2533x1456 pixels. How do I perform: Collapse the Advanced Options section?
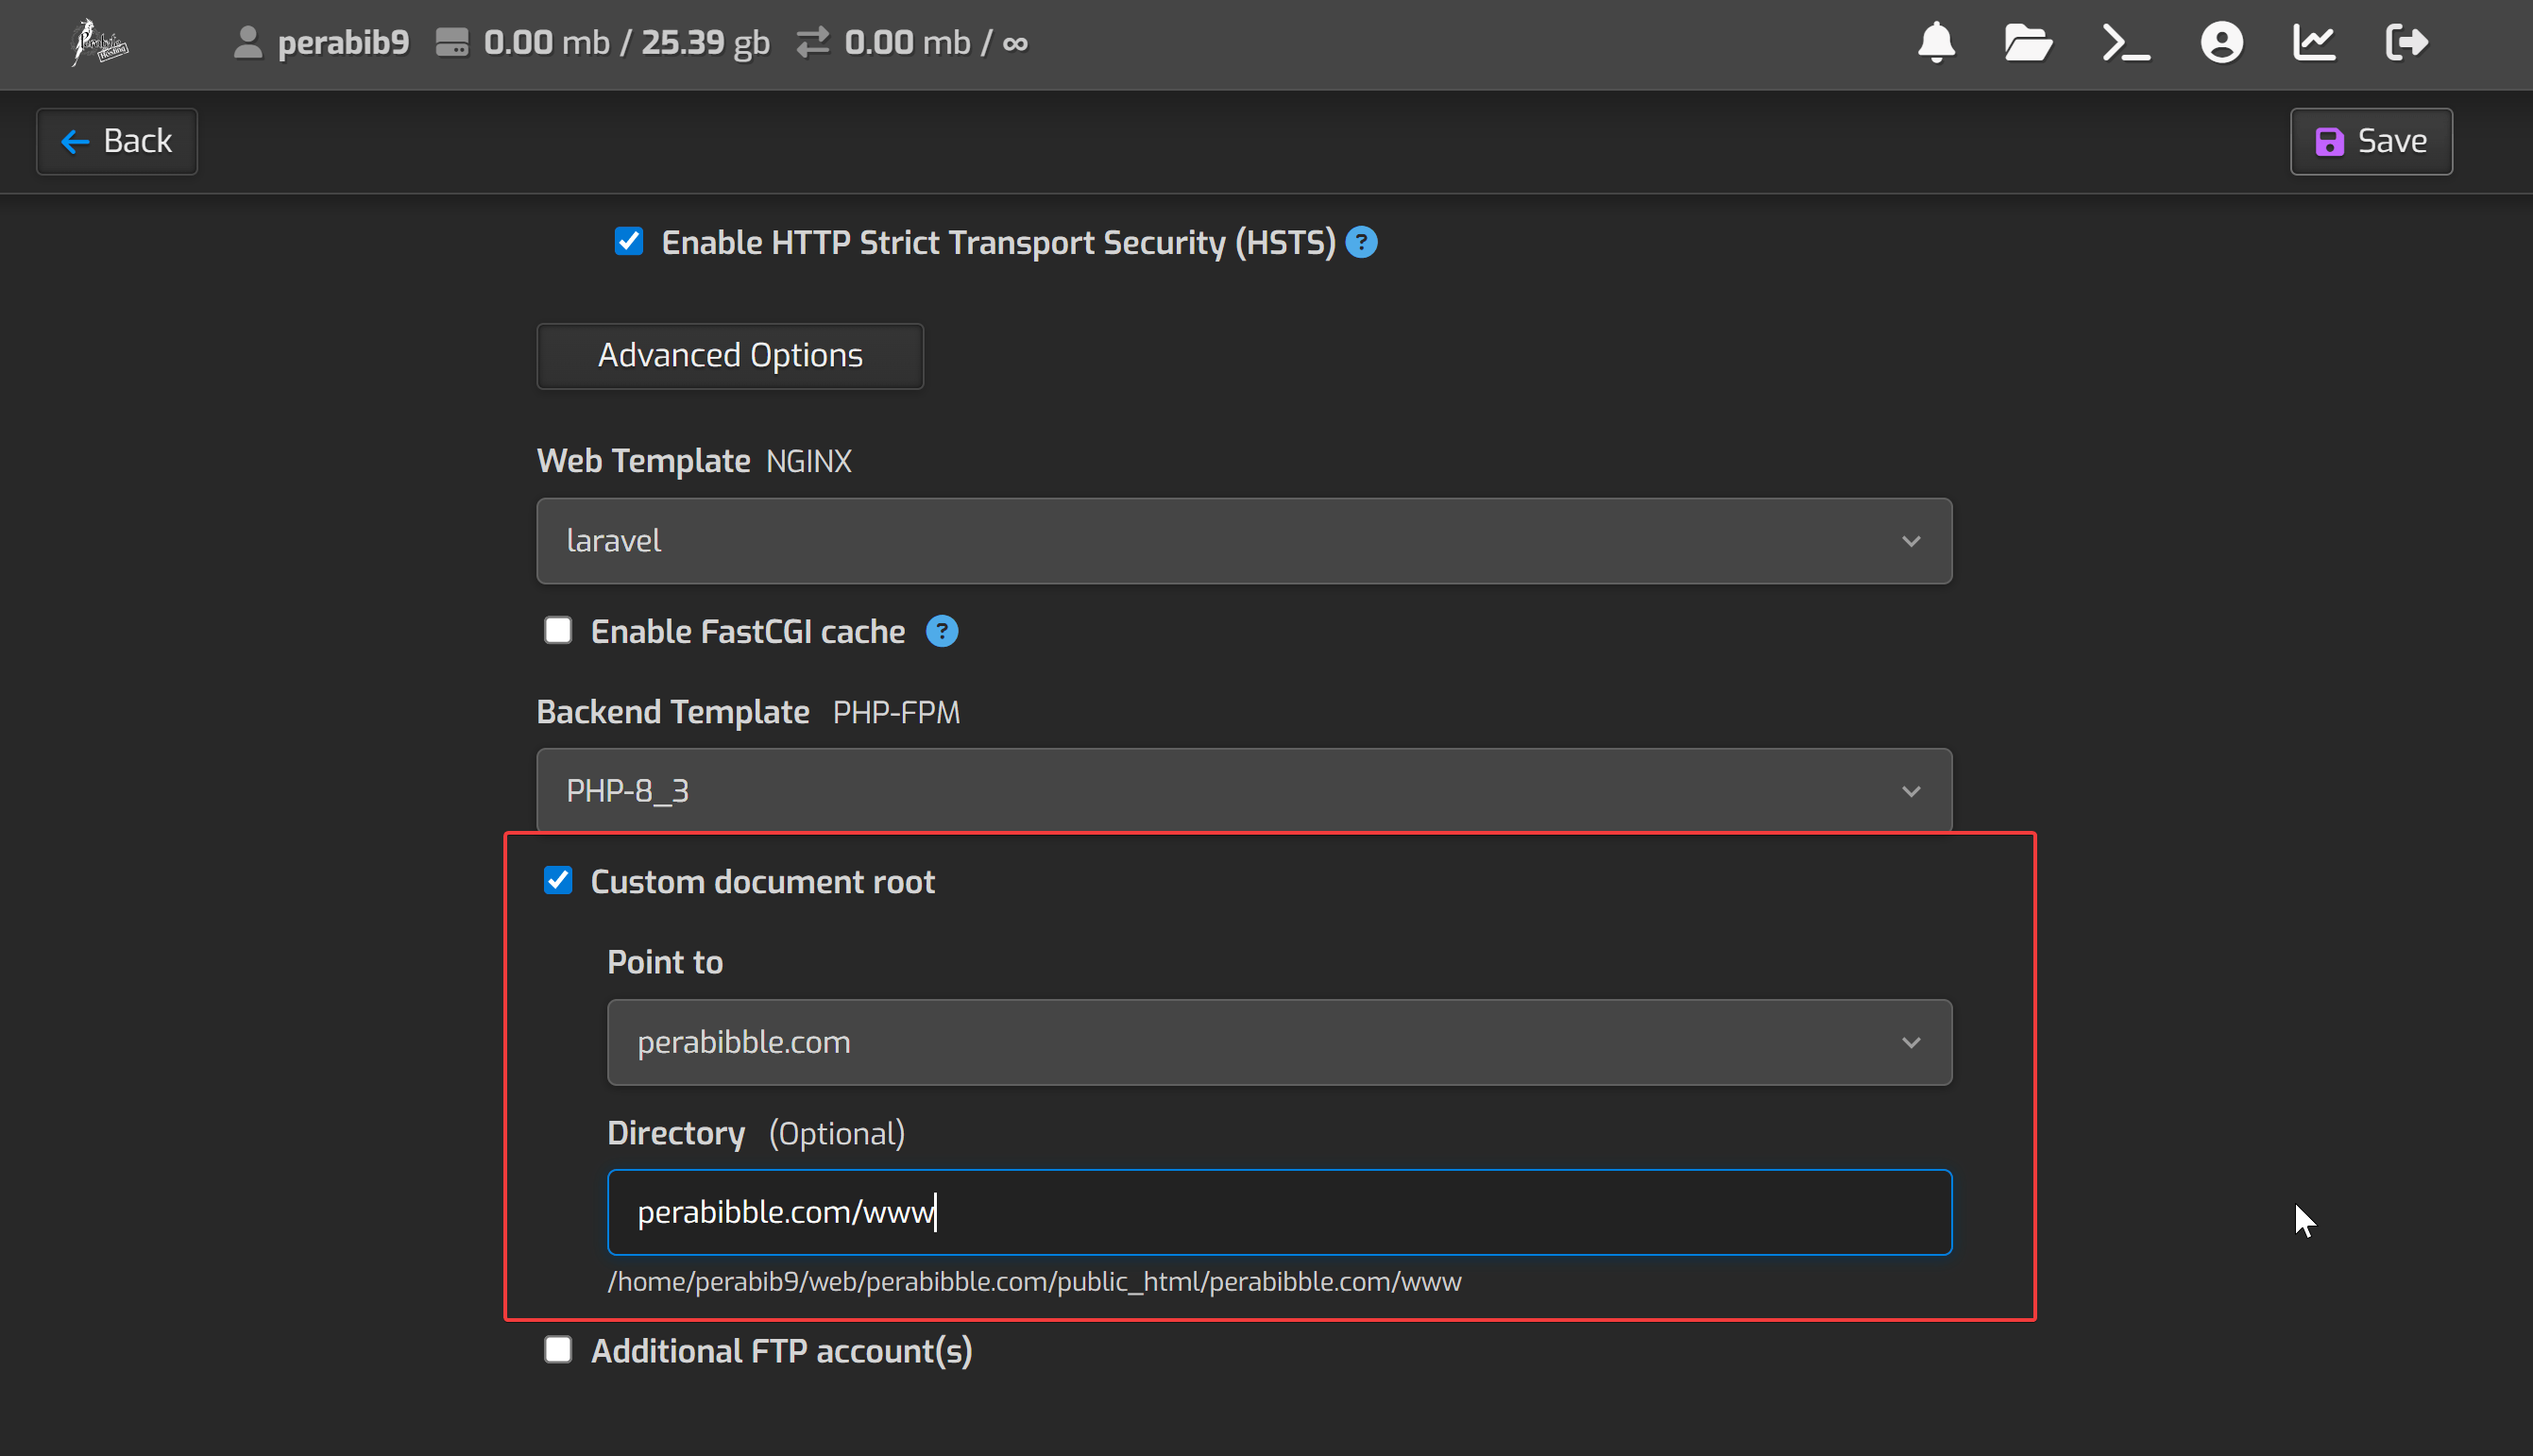point(729,356)
